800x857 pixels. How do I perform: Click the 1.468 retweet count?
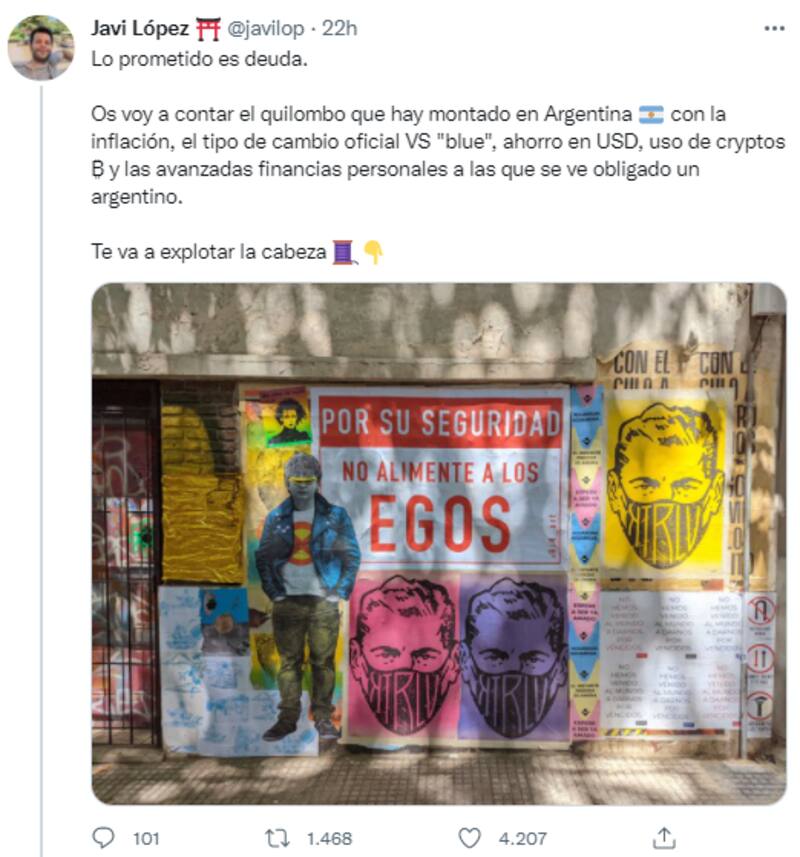click(x=329, y=838)
